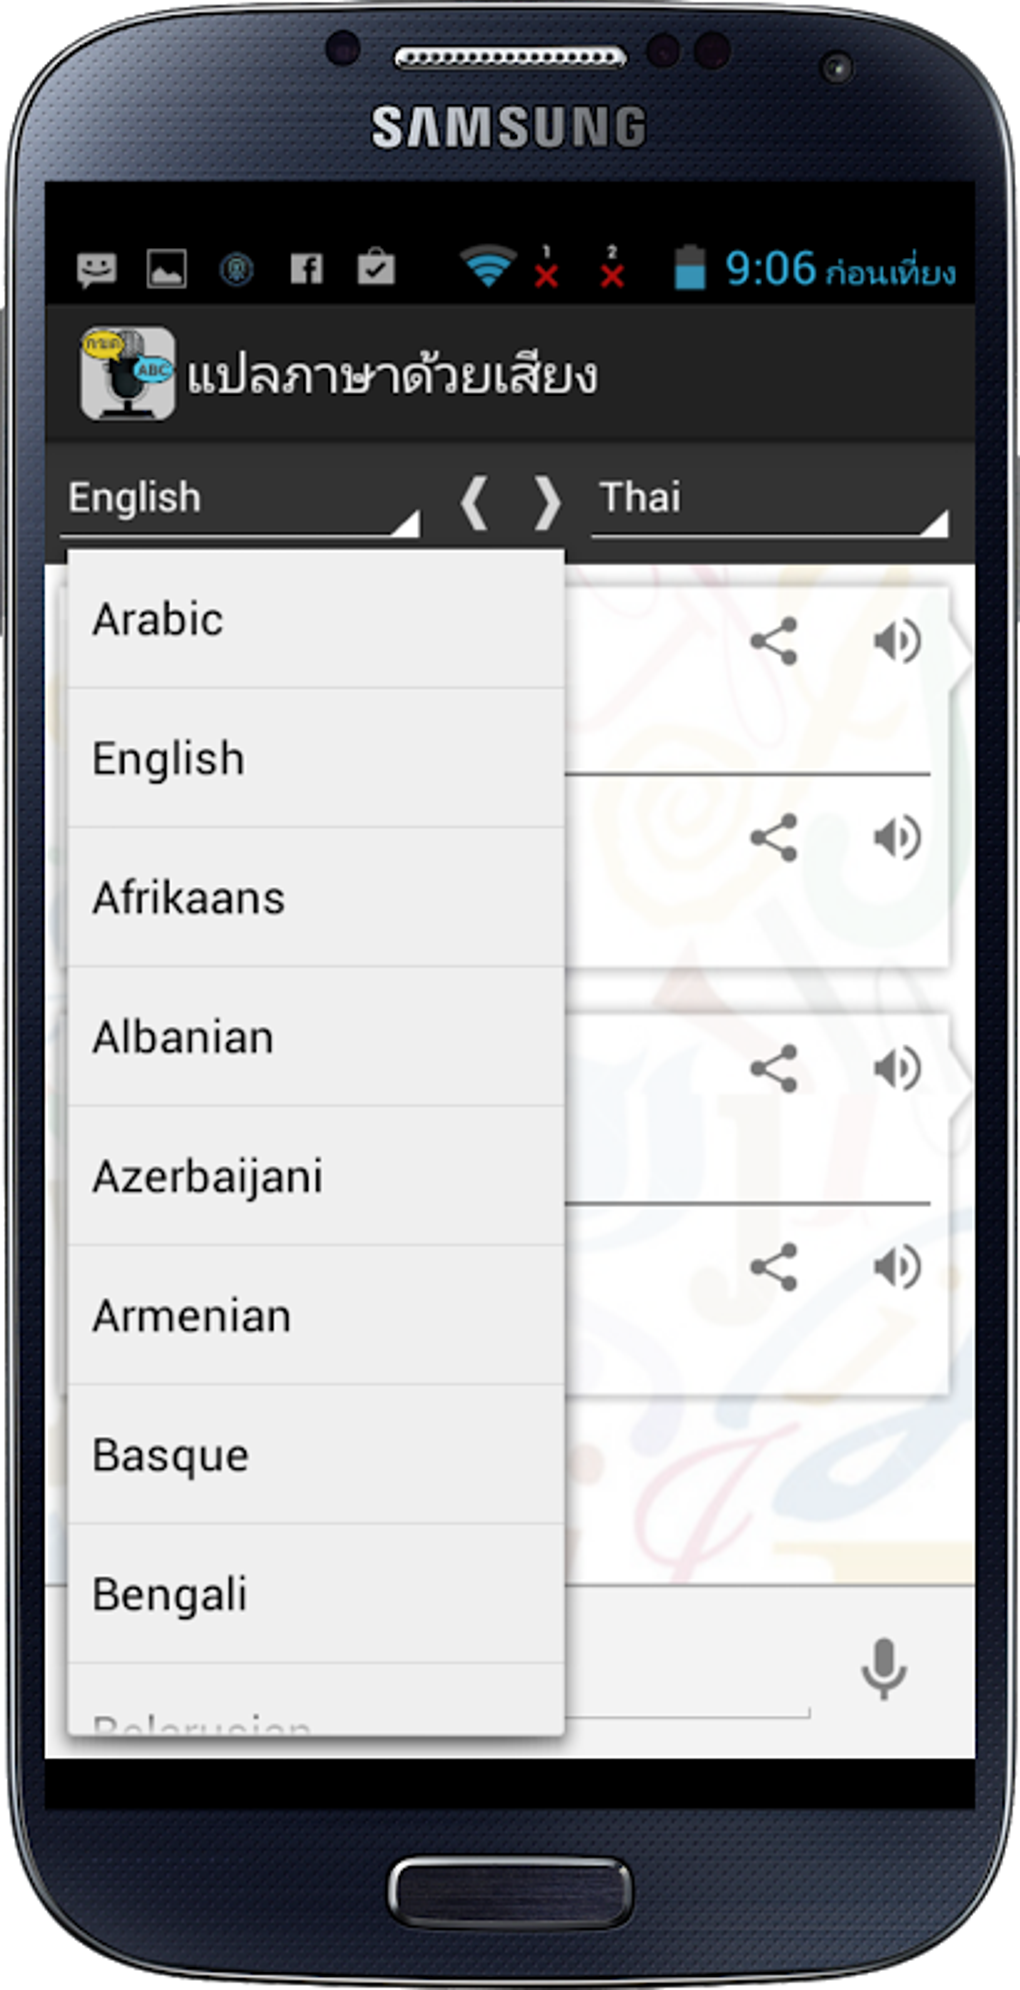Viewport: 1020px width, 1990px height.
Task: Tap the microphone voice input icon
Action: pos(883,1668)
